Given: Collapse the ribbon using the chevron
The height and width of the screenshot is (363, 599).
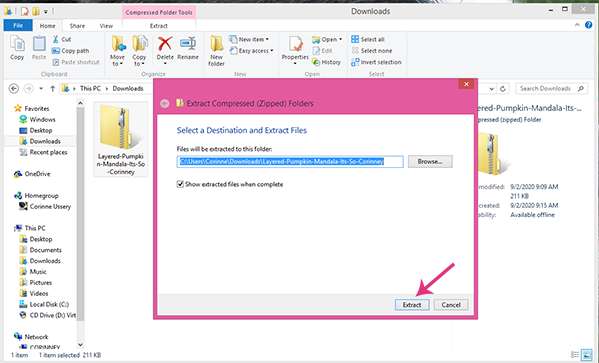Looking at the screenshot, I should click(x=577, y=25).
